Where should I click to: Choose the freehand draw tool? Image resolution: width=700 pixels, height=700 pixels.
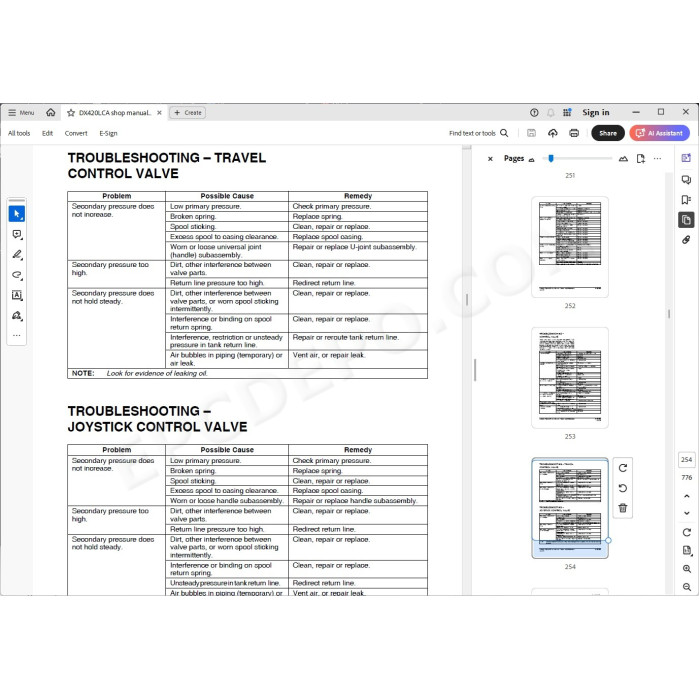[17, 275]
